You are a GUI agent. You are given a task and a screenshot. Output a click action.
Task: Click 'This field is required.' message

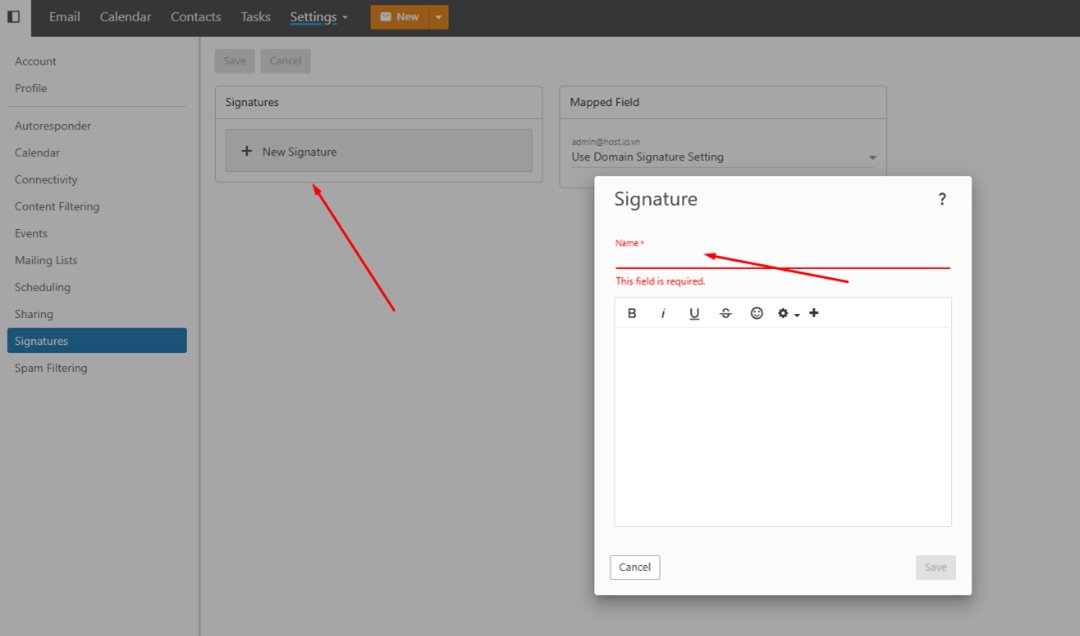(x=660, y=281)
